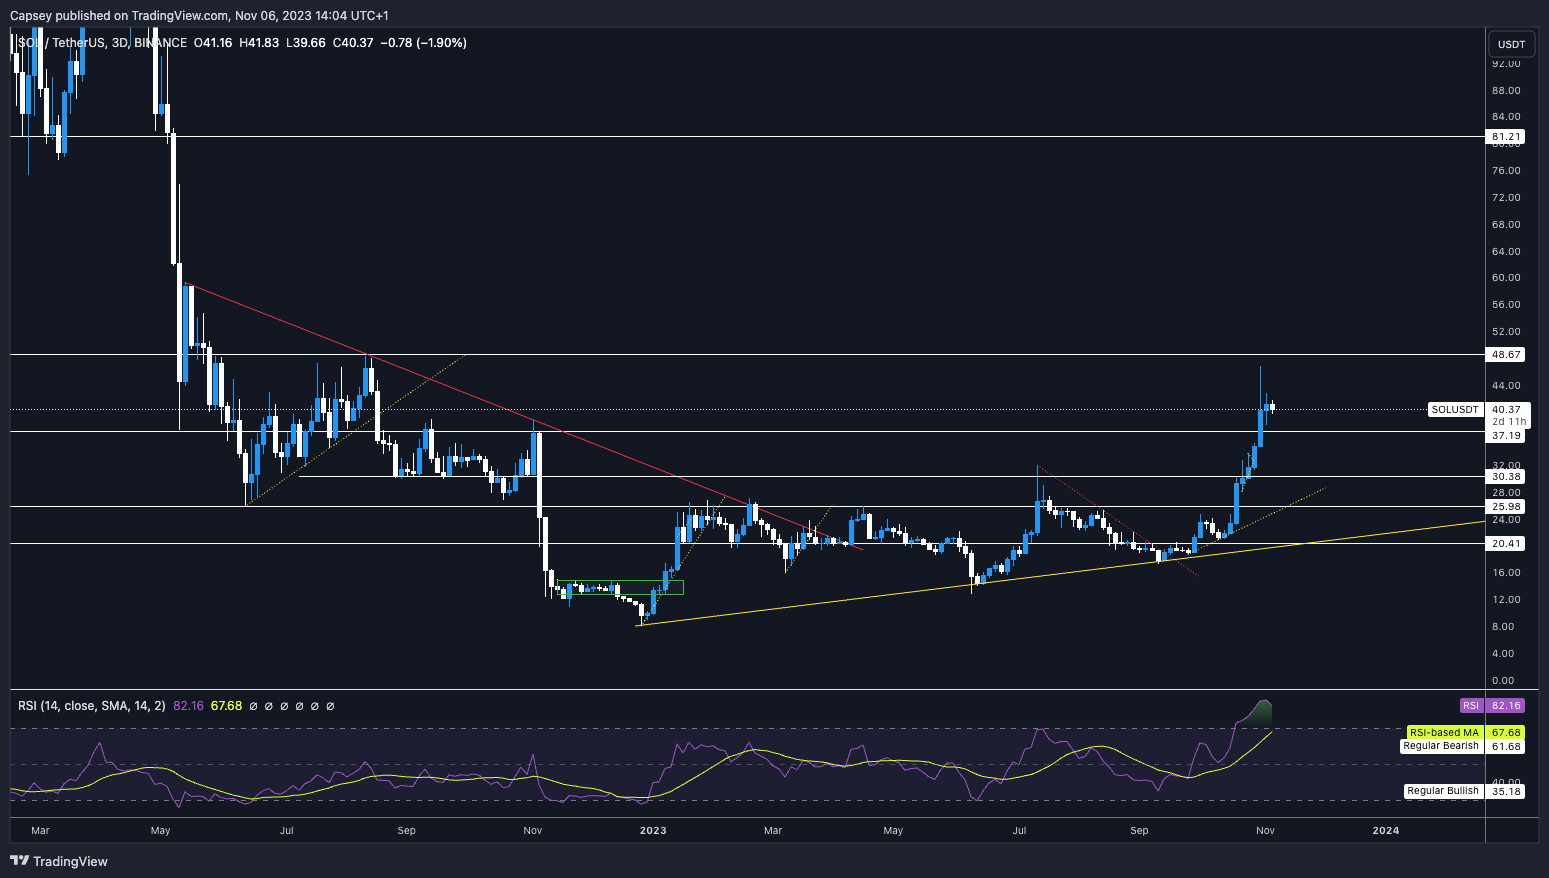1549x878 pixels.
Task: Click the 25.98 price level label
Action: pyautogui.click(x=1506, y=506)
